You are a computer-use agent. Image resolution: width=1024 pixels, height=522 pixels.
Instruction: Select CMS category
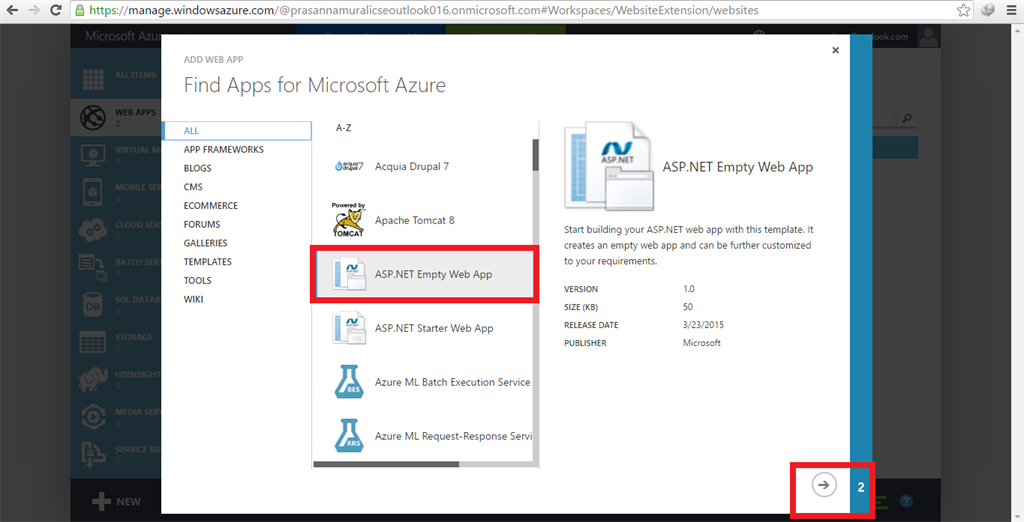pyautogui.click(x=193, y=187)
